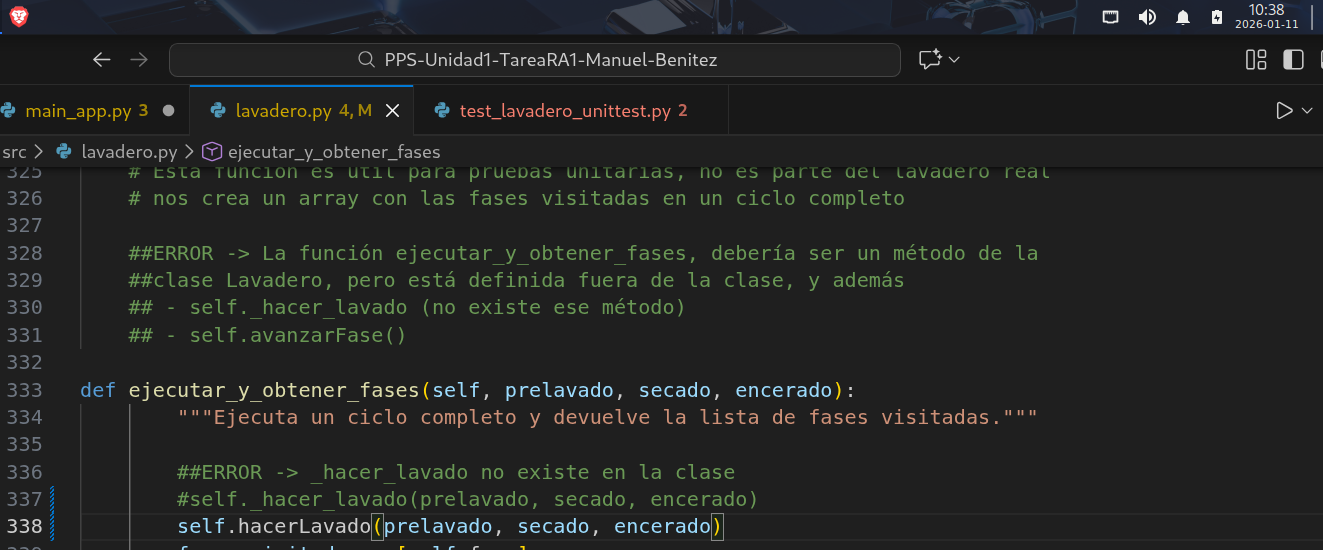Open the Copilot chat sparkle icon
Image resolution: width=1323 pixels, height=550 pixels.
[x=930, y=60]
